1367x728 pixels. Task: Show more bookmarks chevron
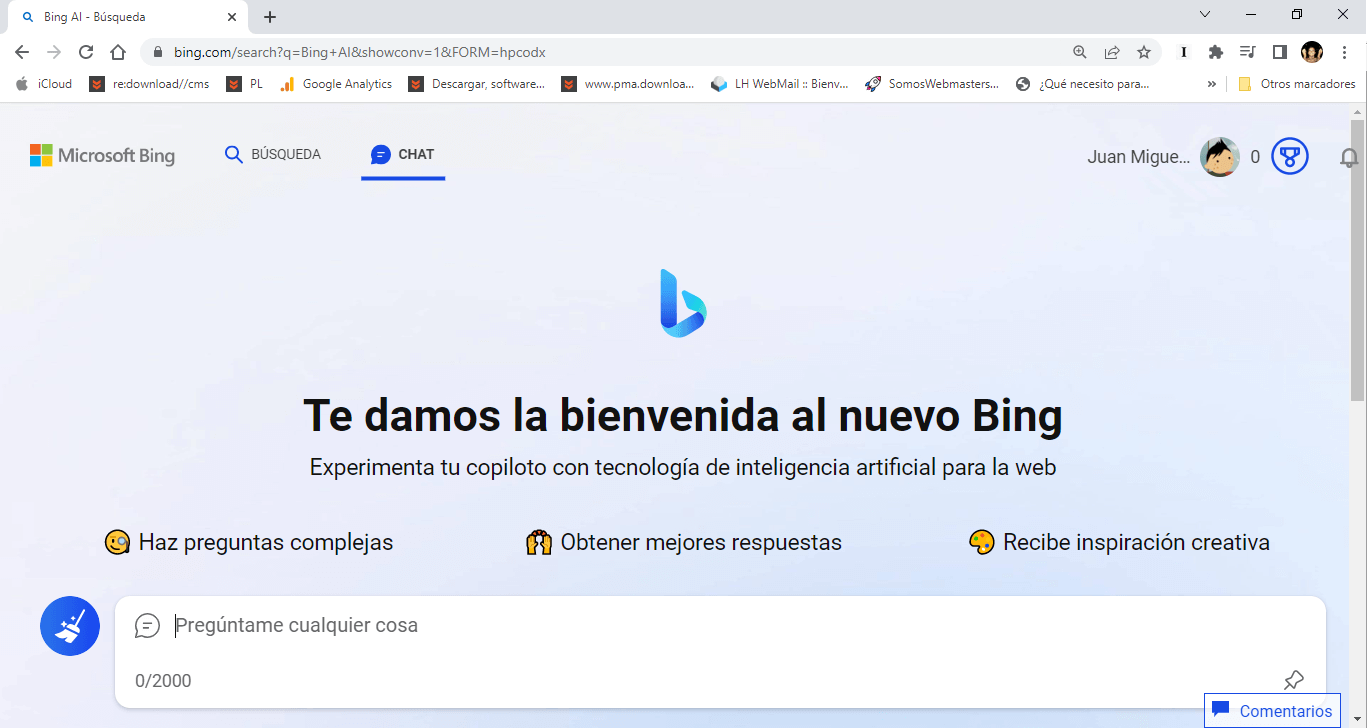pos(1212,84)
